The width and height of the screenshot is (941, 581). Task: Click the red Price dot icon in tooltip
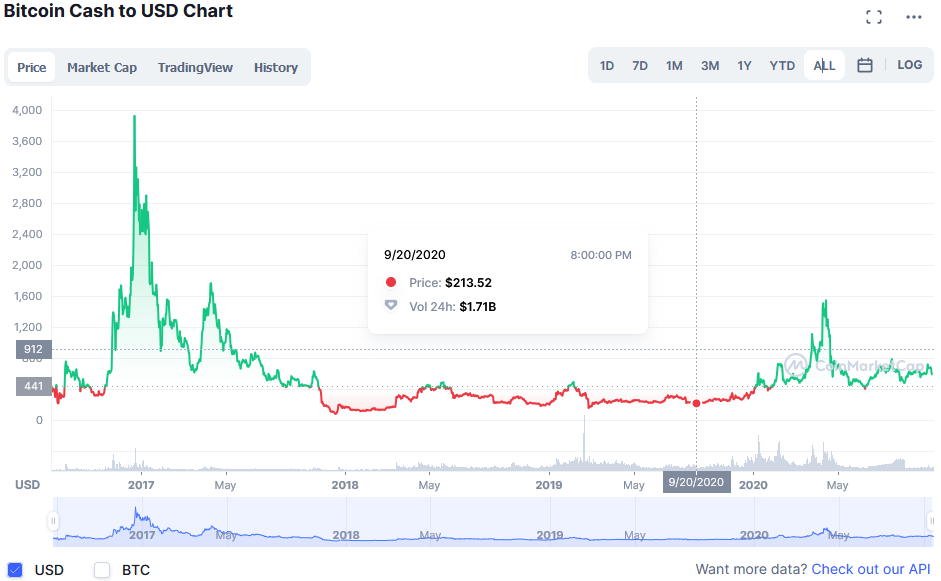pos(391,282)
